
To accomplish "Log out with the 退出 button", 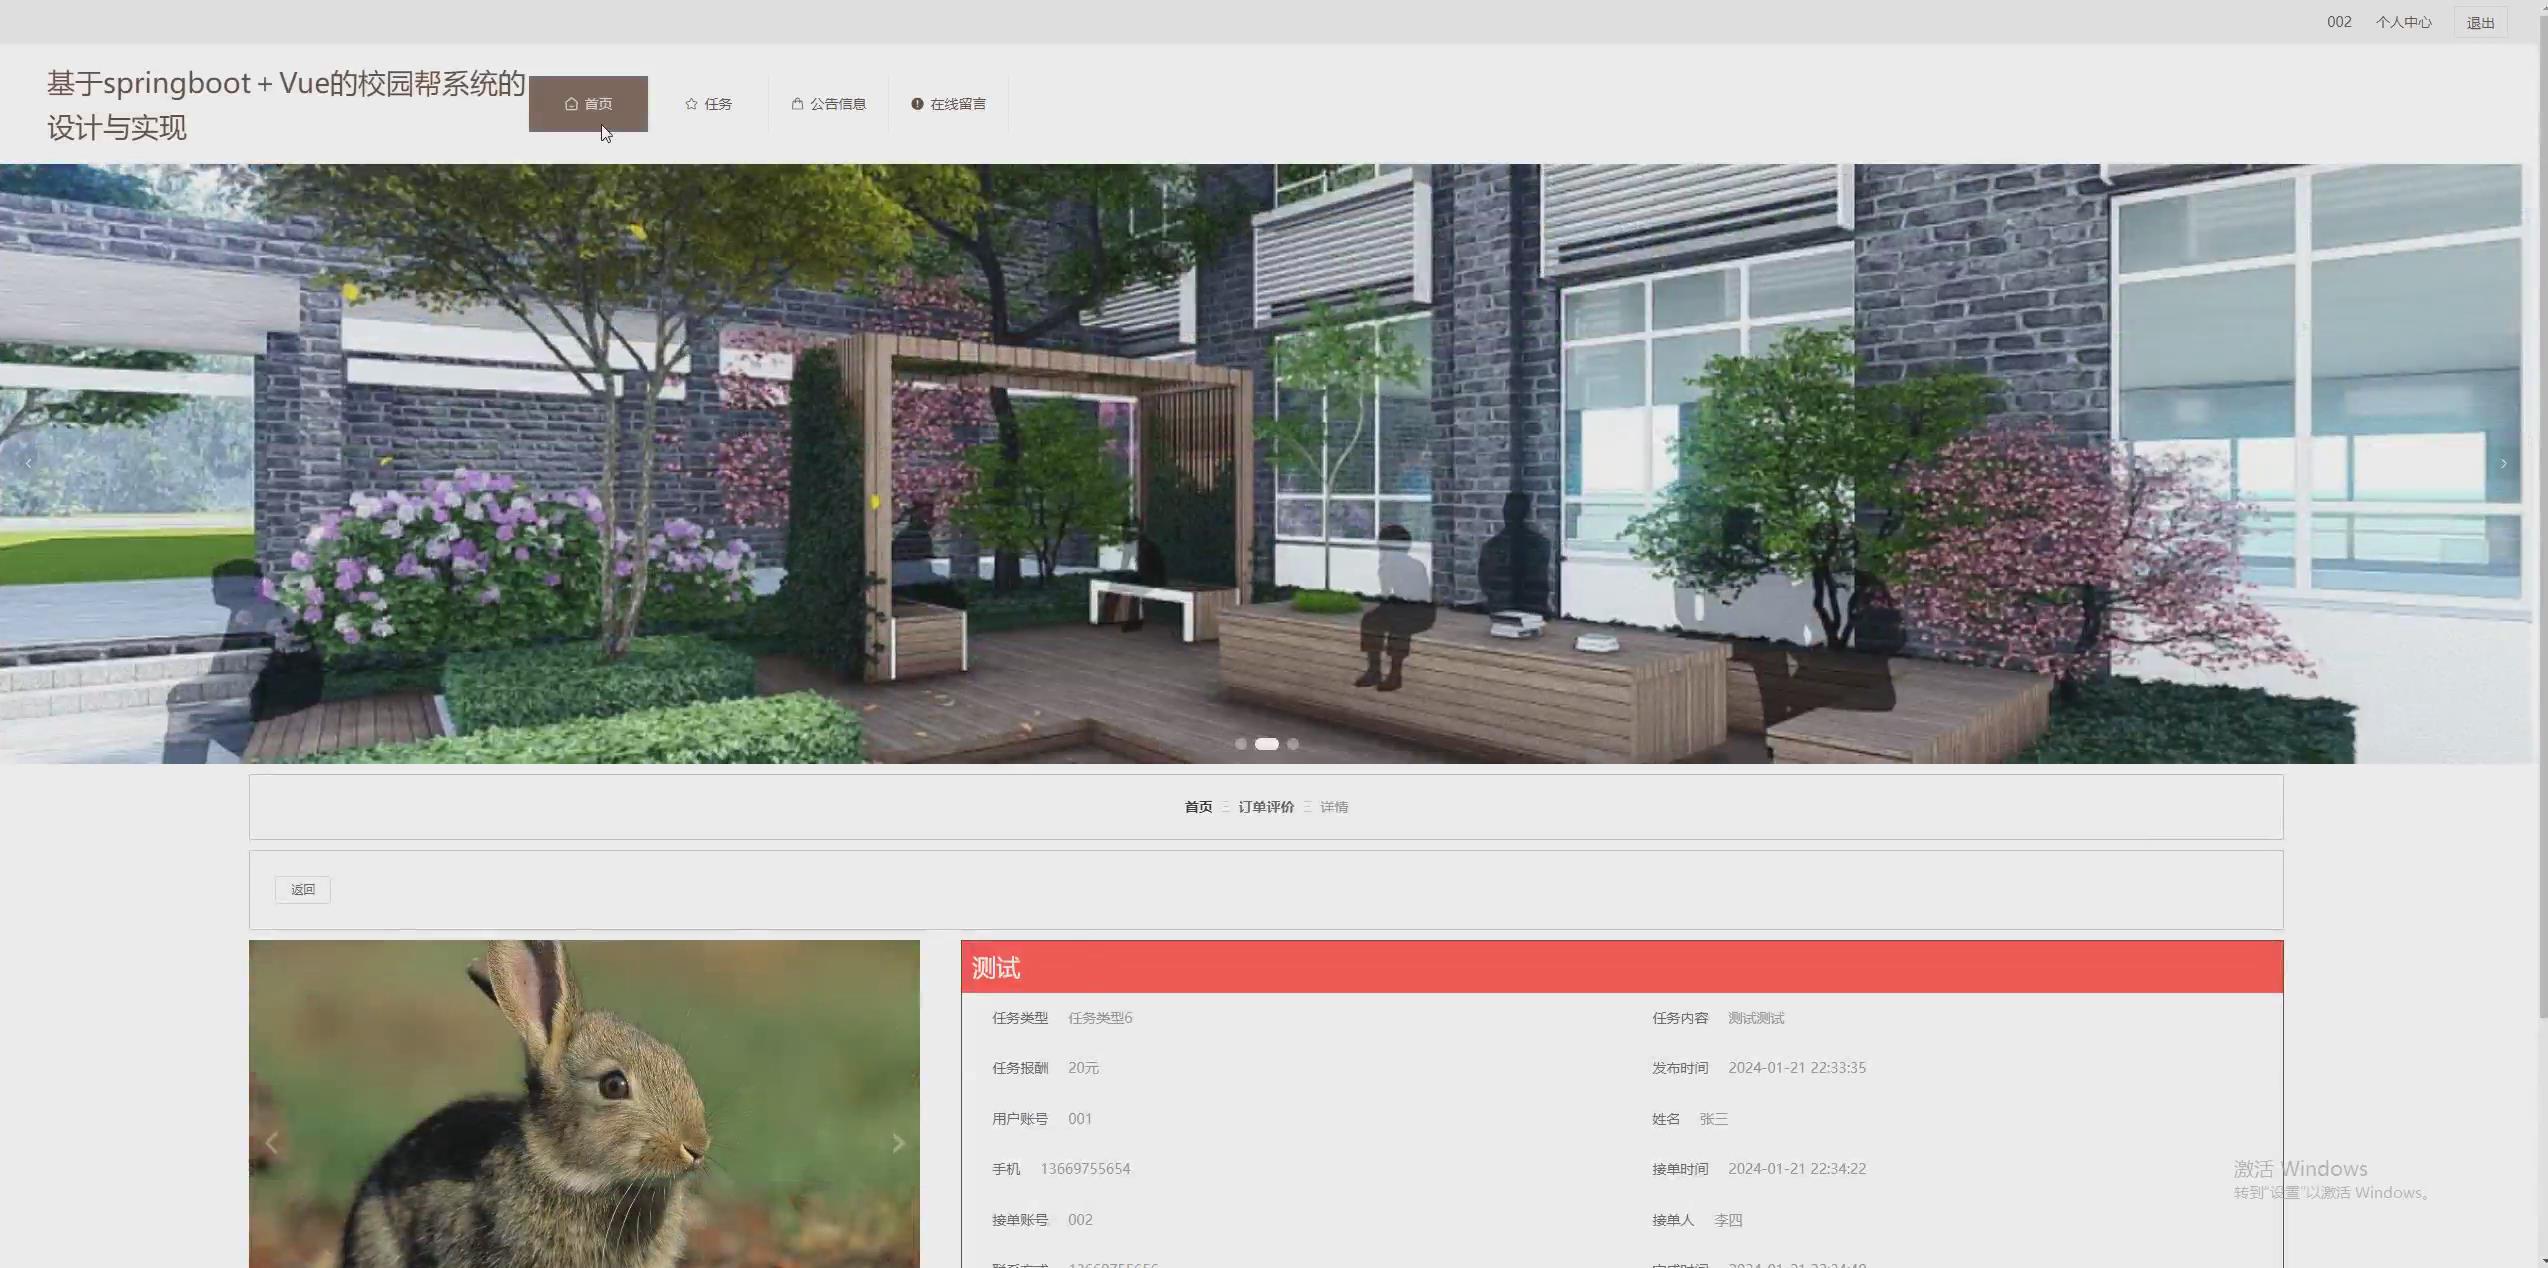I will pyautogui.click(x=2480, y=23).
